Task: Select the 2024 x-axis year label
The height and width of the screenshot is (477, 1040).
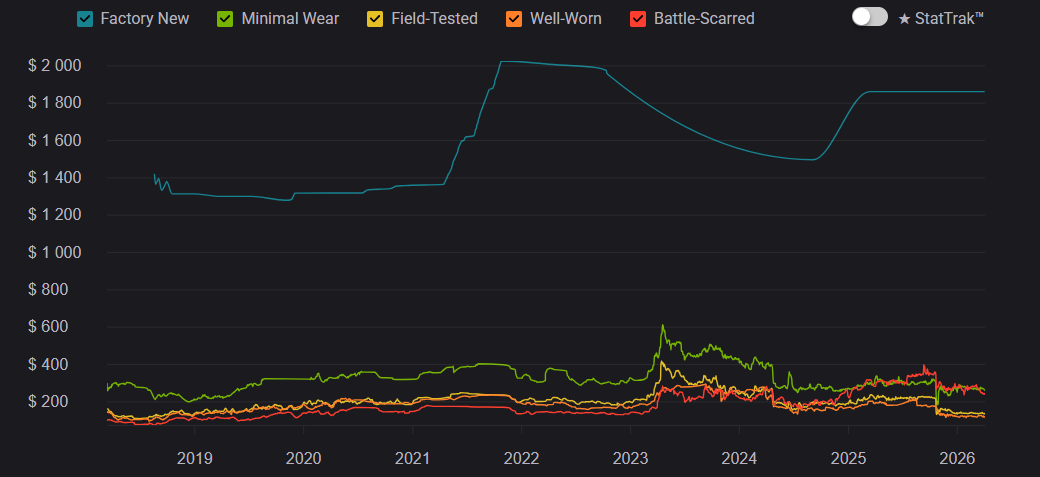Action: click(739, 458)
